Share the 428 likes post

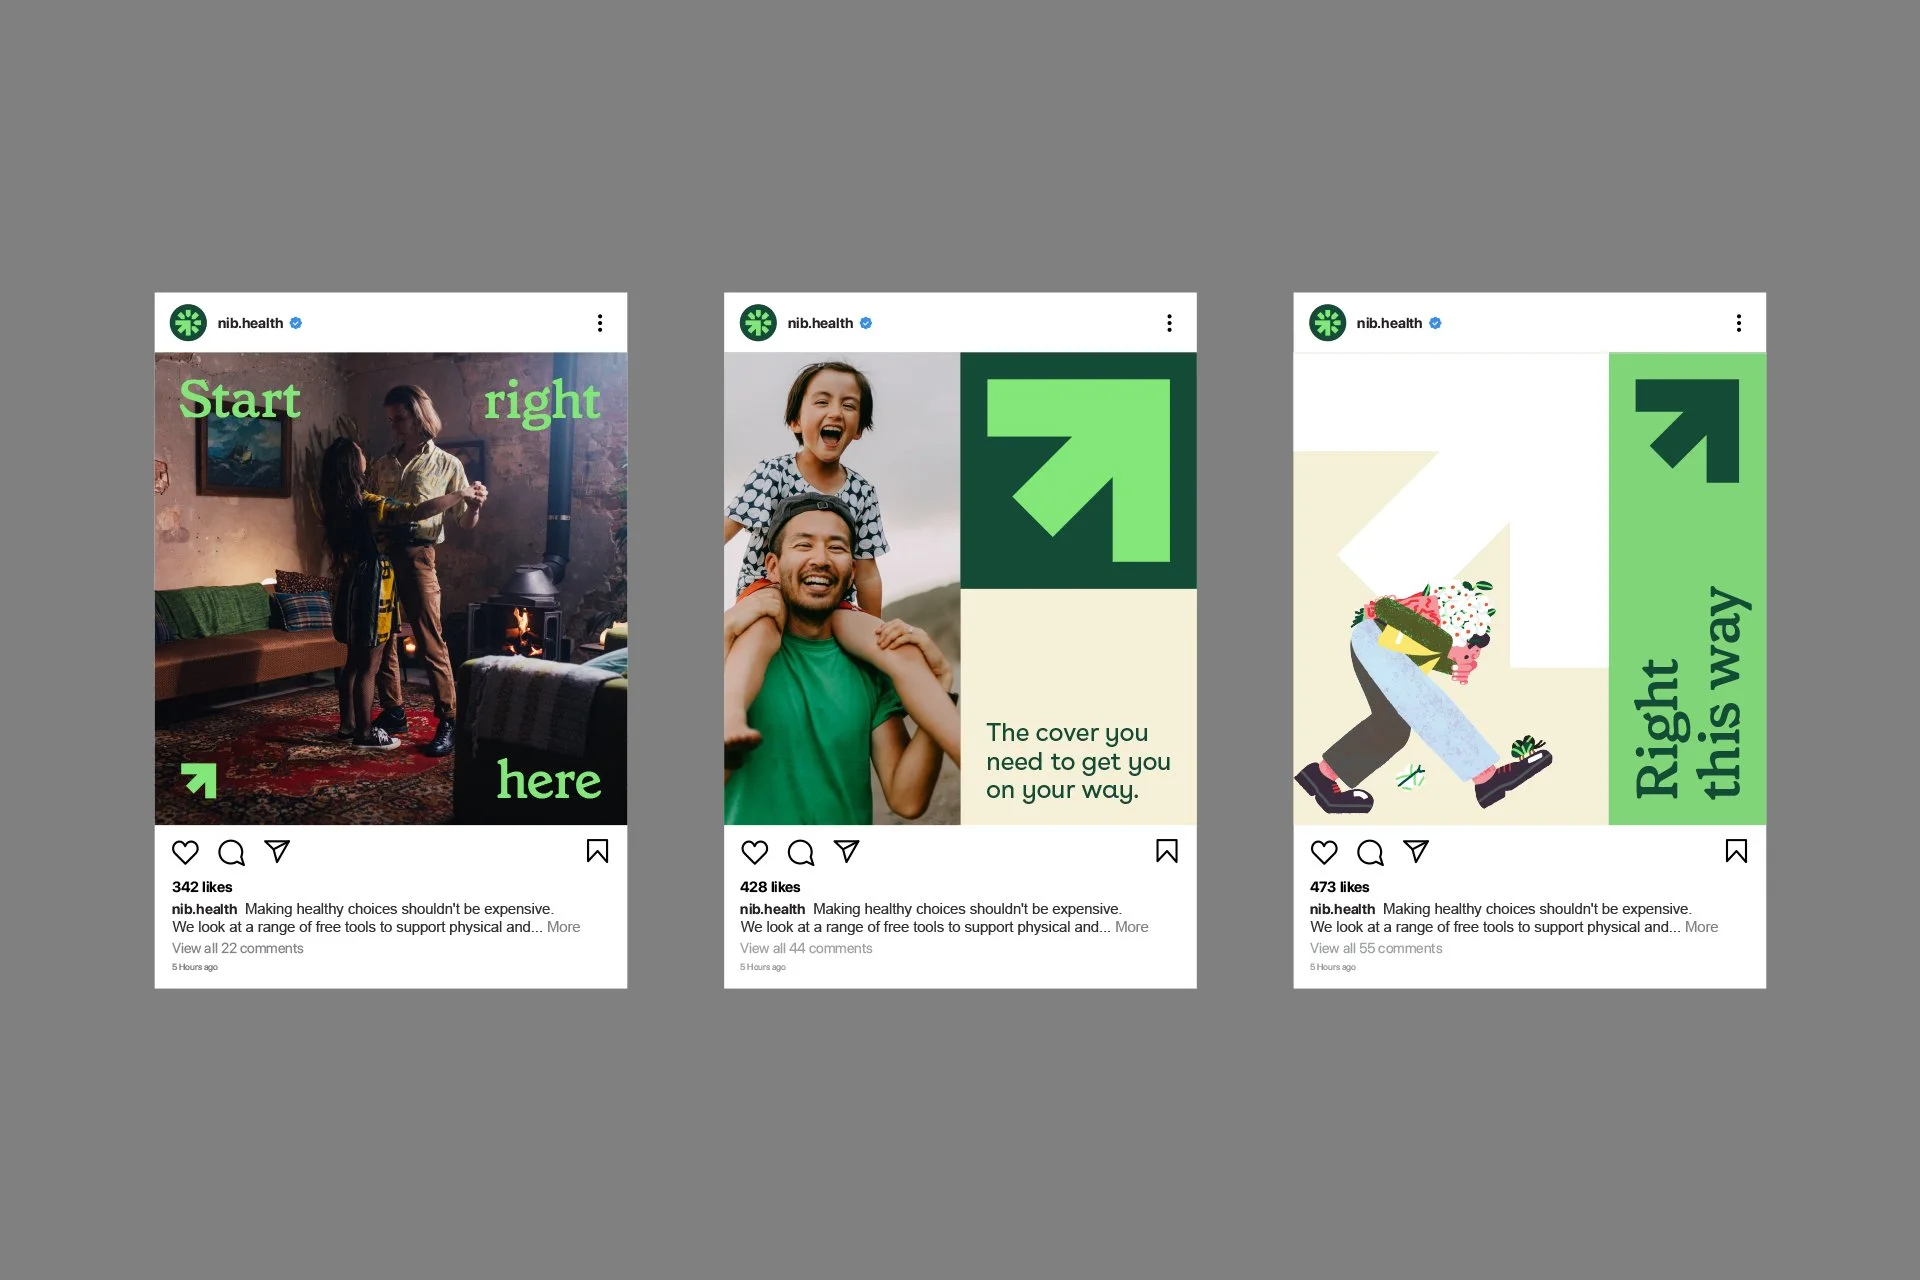(x=846, y=851)
